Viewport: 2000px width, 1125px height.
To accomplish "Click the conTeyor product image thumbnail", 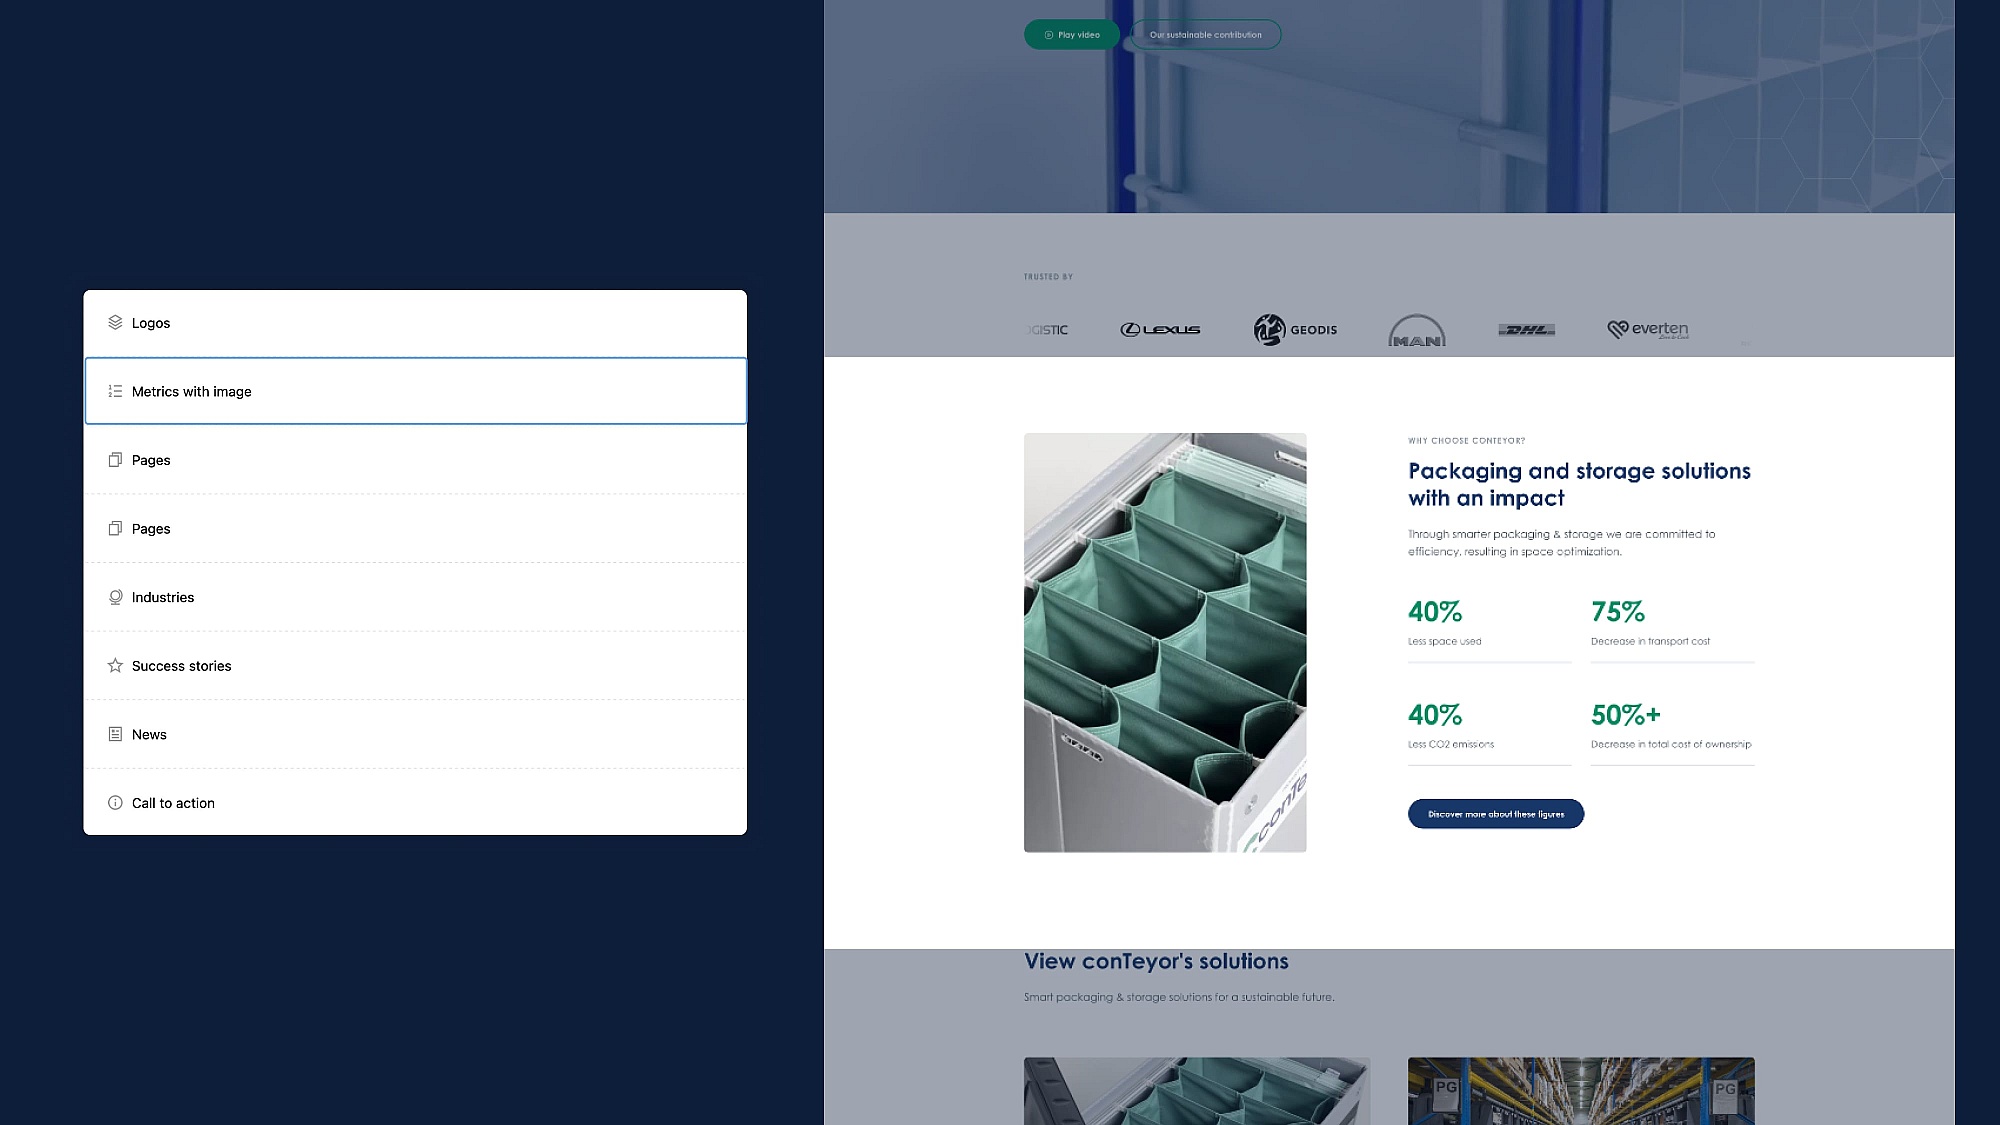I will pyautogui.click(x=1165, y=641).
